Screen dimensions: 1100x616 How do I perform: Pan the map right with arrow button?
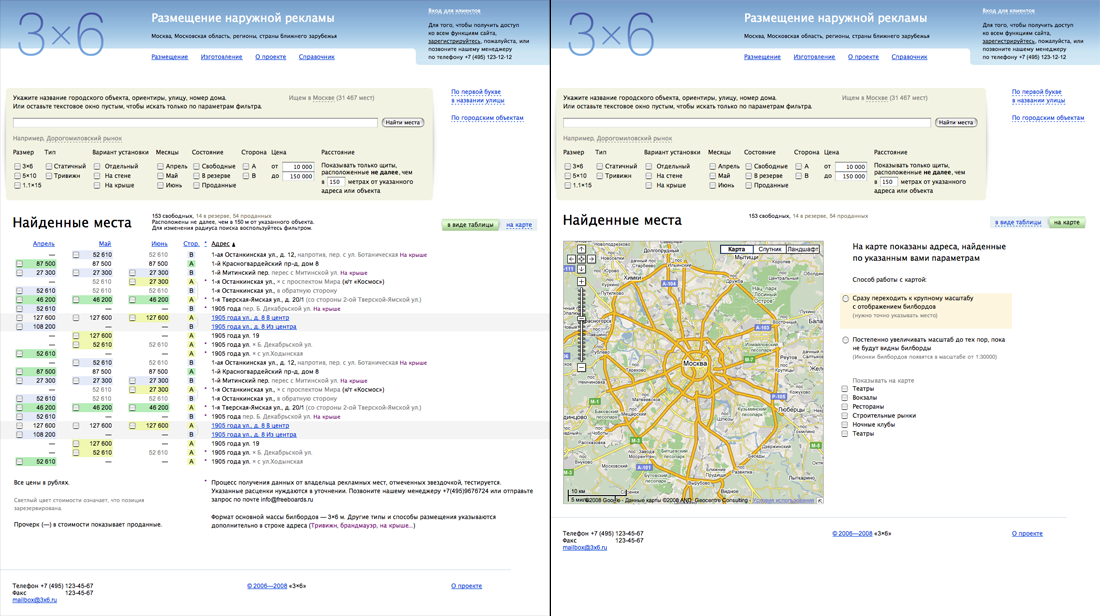(x=590, y=259)
